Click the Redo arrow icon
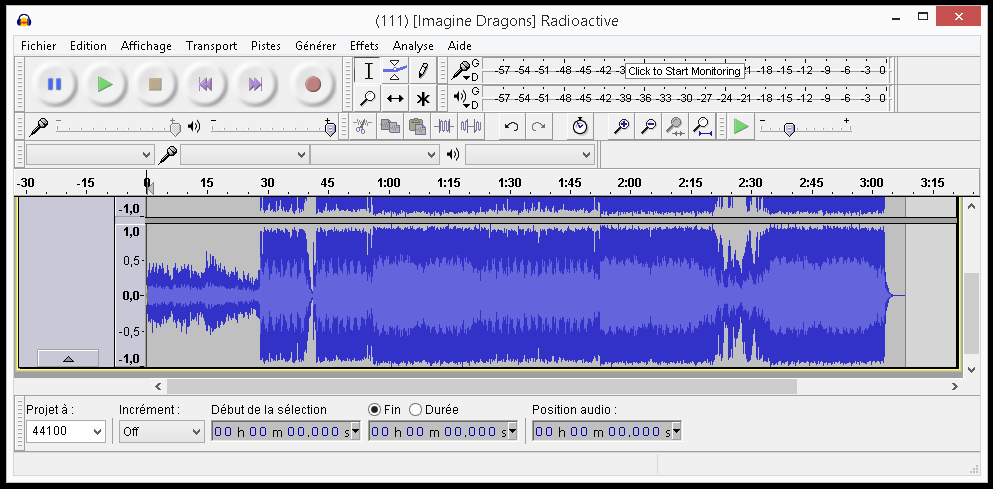Viewport: 993px width, 489px height. pos(538,127)
